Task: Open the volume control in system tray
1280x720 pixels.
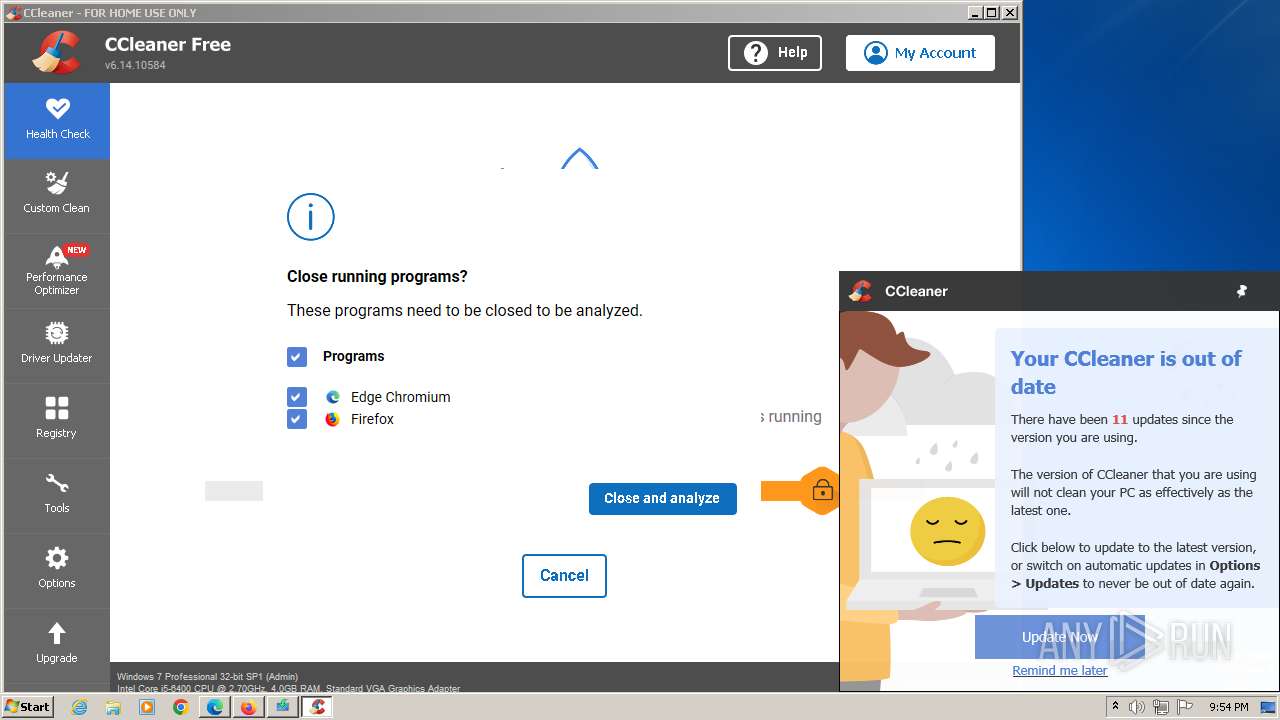Action: (x=1137, y=707)
